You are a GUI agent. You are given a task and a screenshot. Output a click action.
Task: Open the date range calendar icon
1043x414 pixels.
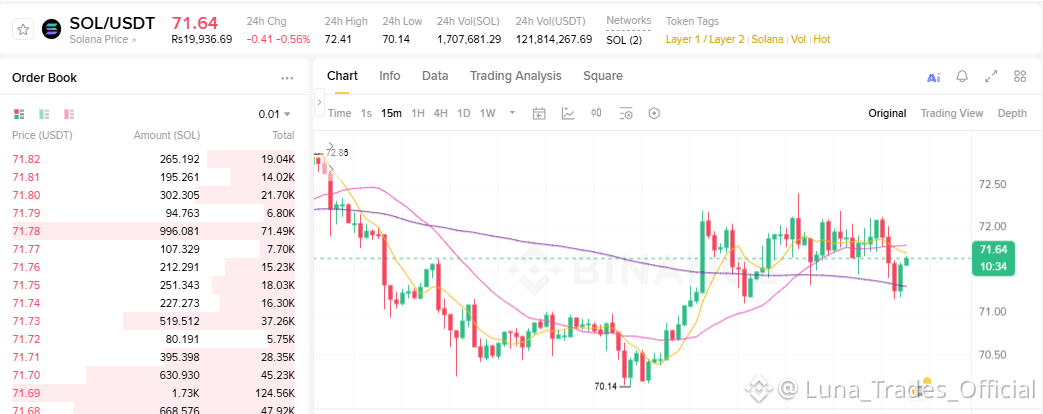(539, 113)
